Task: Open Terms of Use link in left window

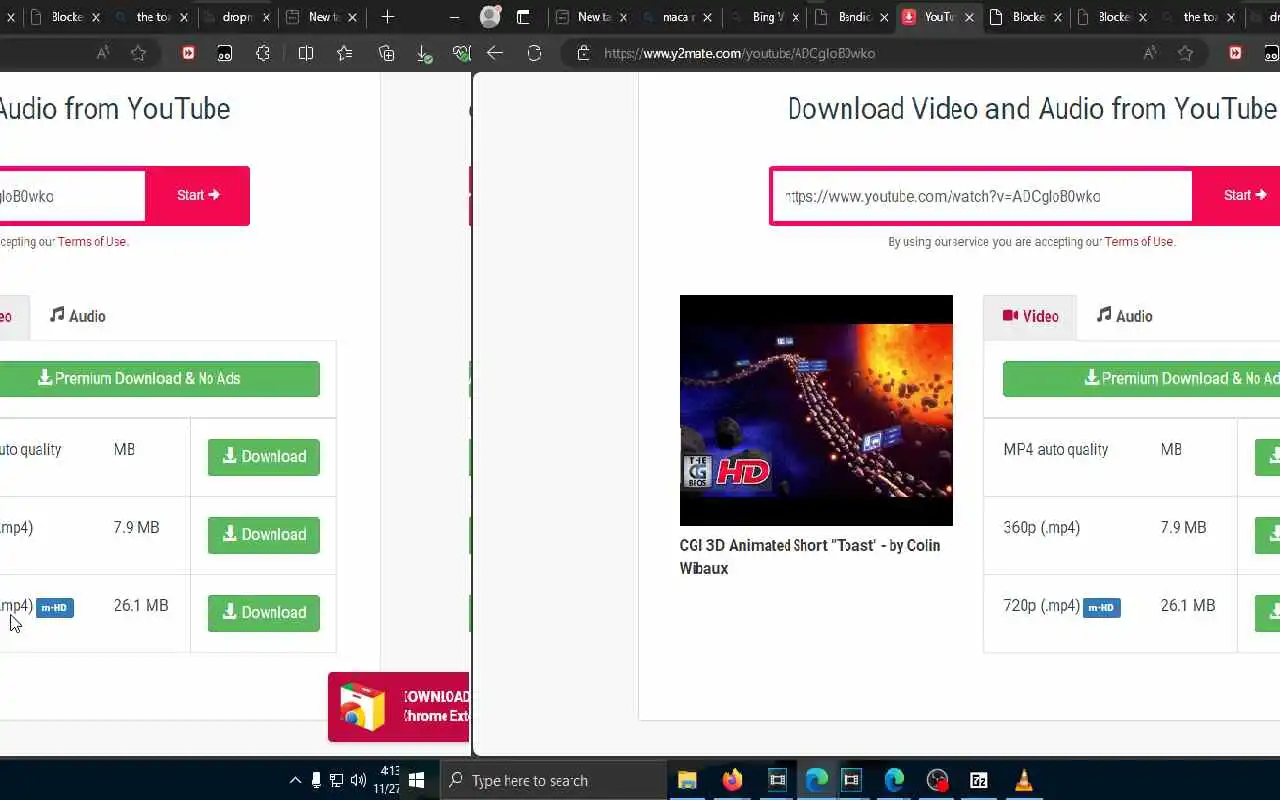Action: [92, 242]
